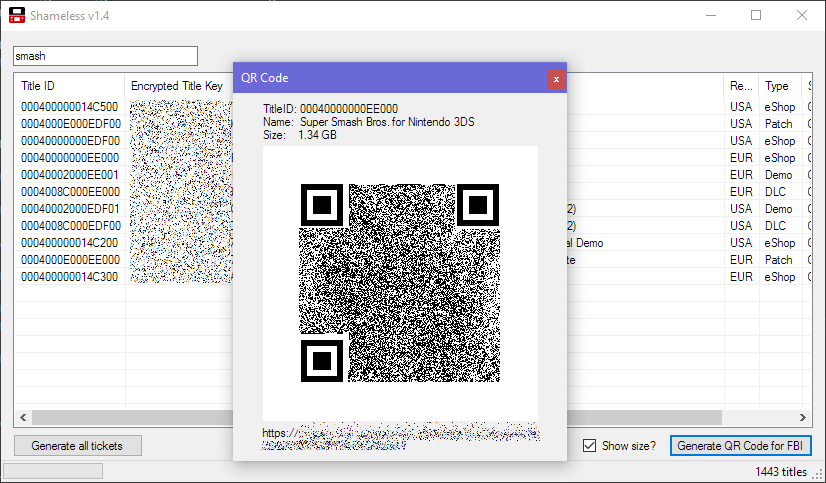Click Super Smash Bros. for Nintendo 3DS name
This screenshot has width=826, height=483.
point(387,122)
